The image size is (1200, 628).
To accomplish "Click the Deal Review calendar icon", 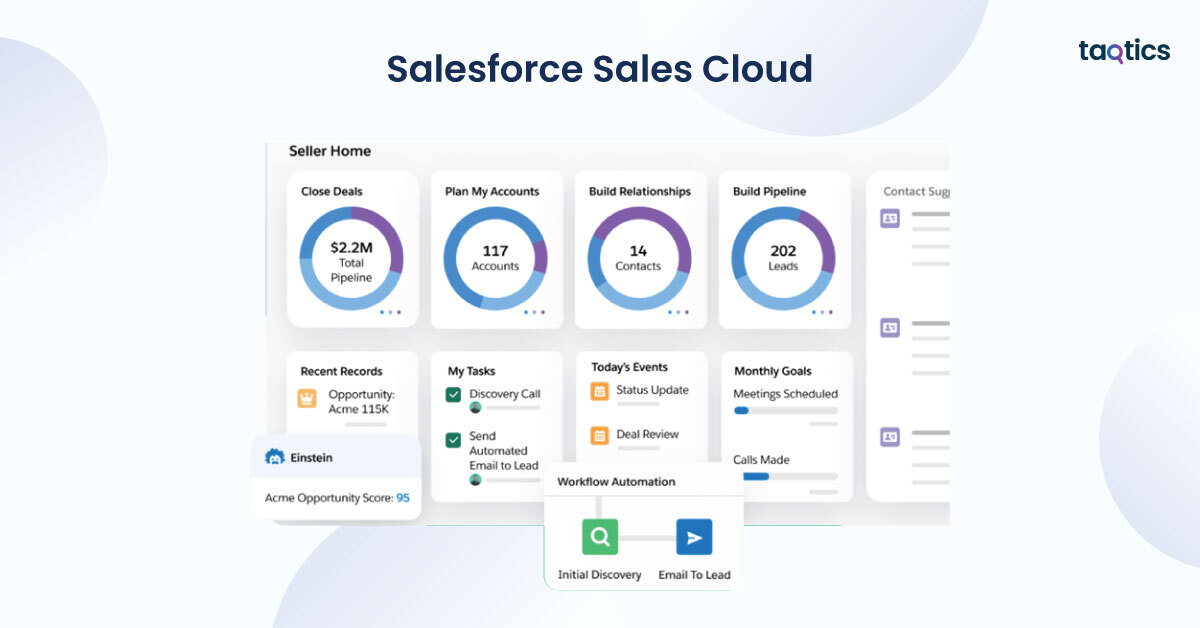I will 600,435.
